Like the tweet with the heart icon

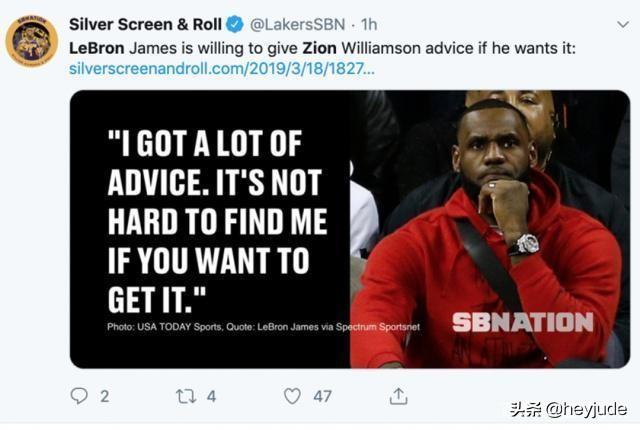coord(292,396)
